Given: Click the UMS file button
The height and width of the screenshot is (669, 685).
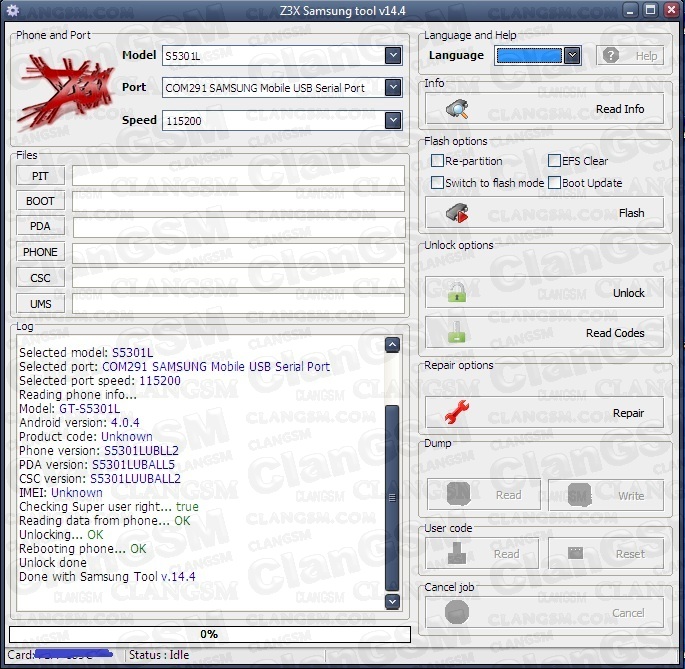Looking at the screenshot, I should click(x=41, y=304).
